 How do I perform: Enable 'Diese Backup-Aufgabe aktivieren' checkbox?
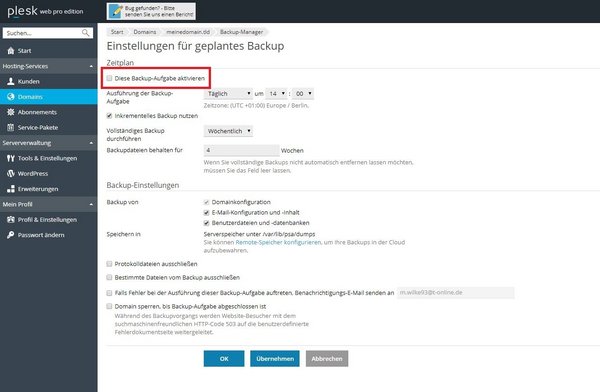click(109, 78)
